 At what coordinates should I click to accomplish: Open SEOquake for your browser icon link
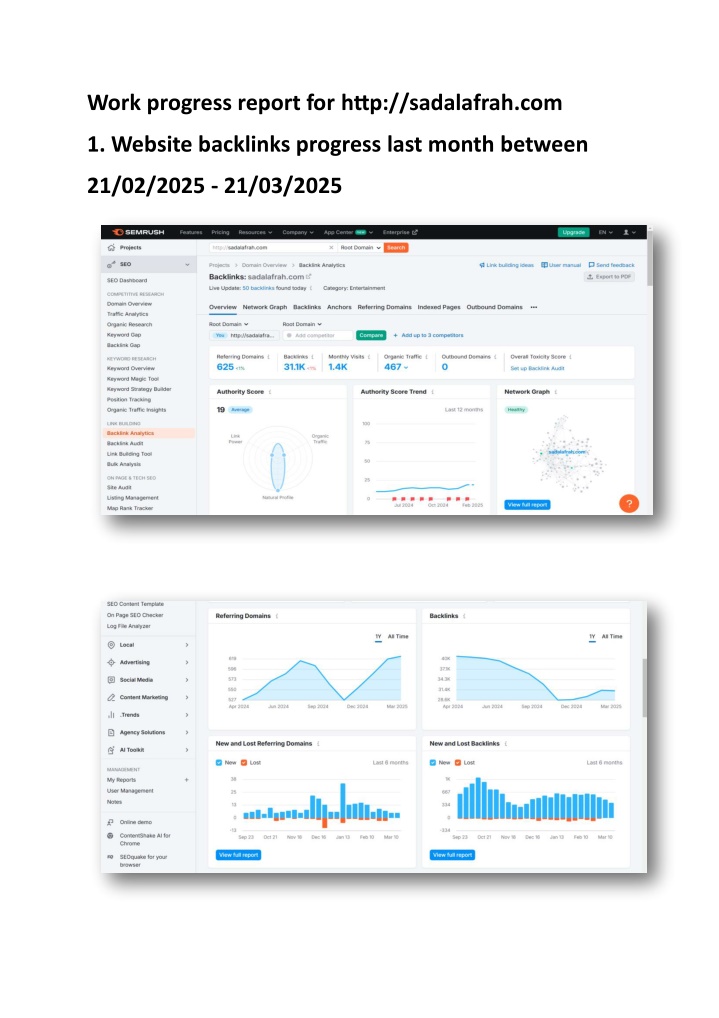(x=110, y=857)
